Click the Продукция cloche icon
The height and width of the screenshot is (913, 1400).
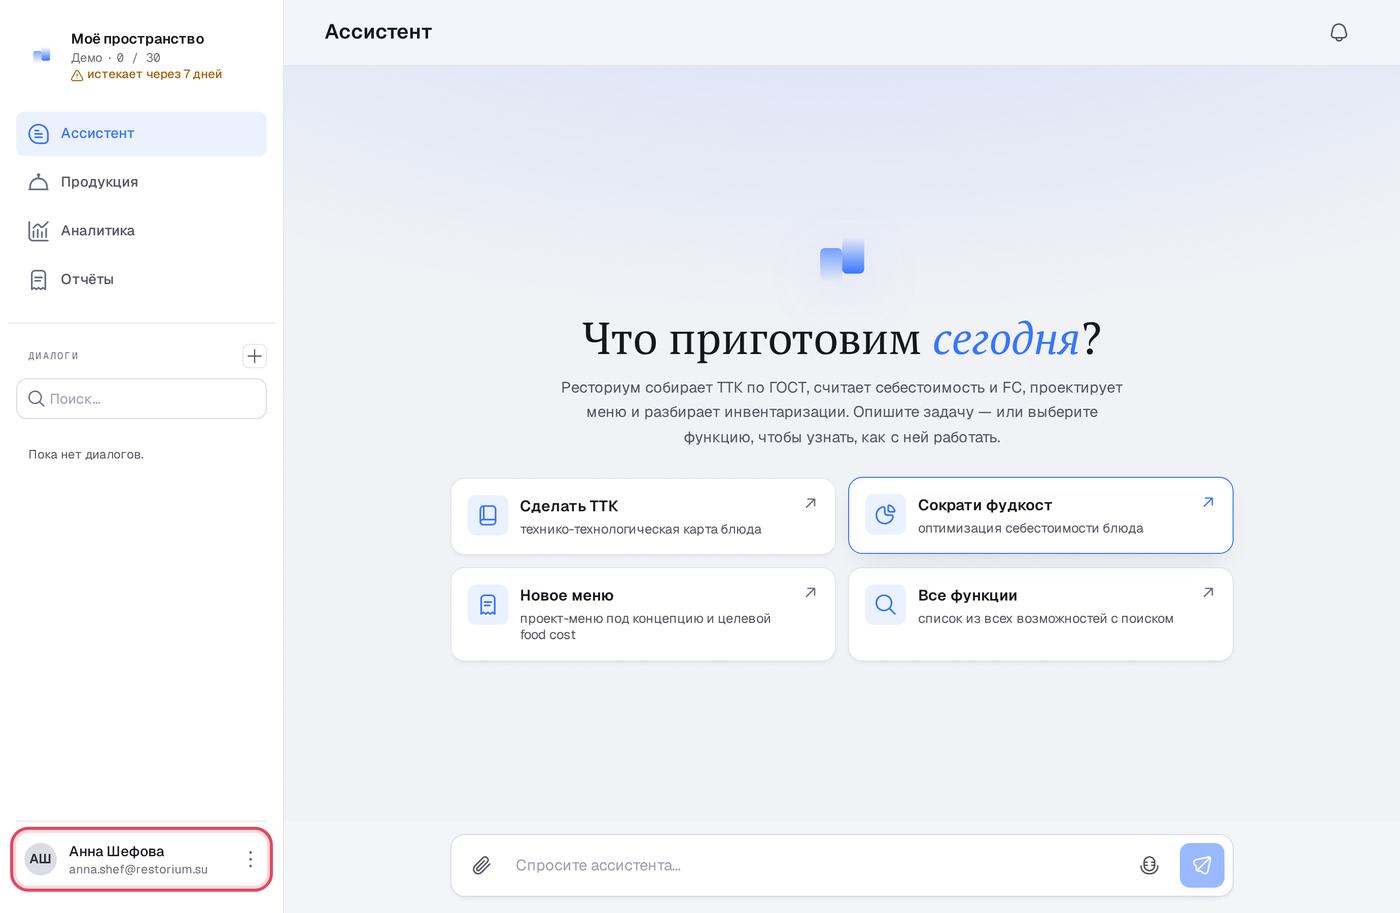(38, 182)
